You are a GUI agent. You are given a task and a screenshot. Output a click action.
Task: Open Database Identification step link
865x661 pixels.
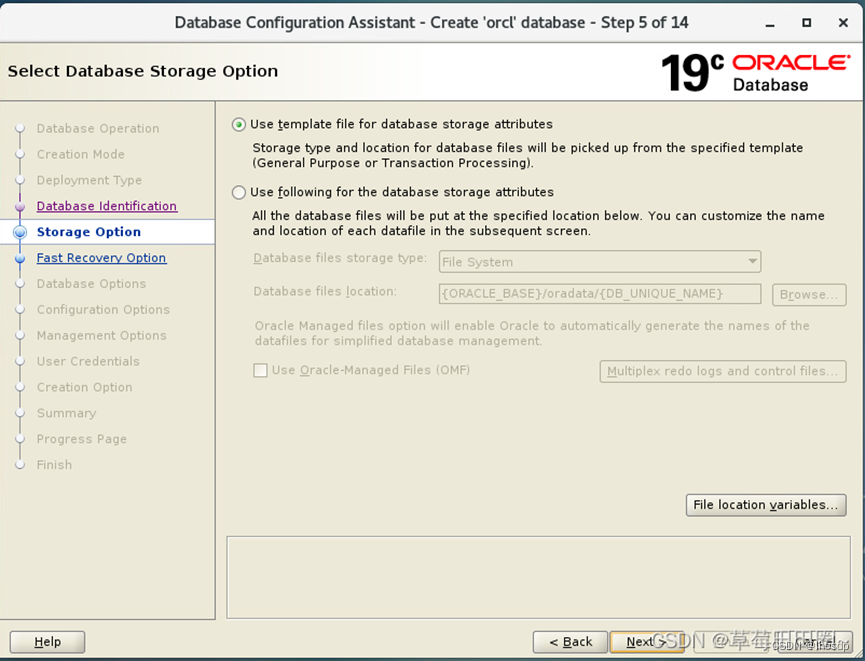[106, 206]
